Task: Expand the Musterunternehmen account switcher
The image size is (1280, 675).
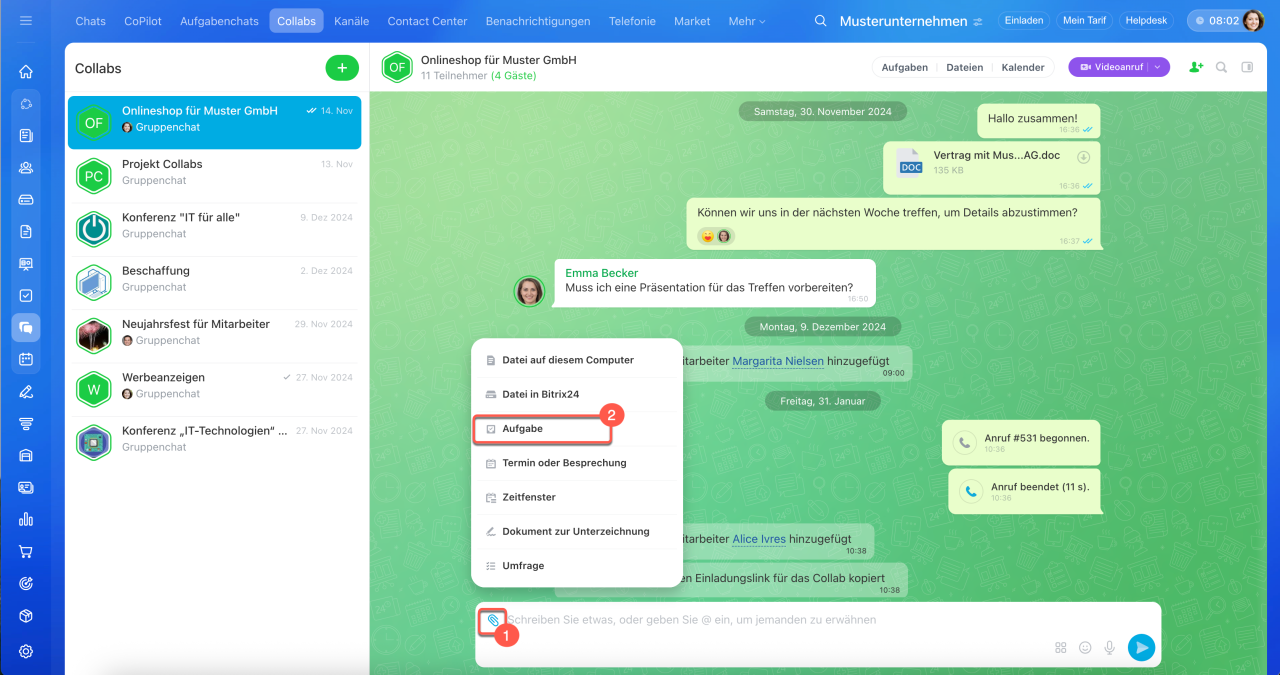Action: point(977,22)
